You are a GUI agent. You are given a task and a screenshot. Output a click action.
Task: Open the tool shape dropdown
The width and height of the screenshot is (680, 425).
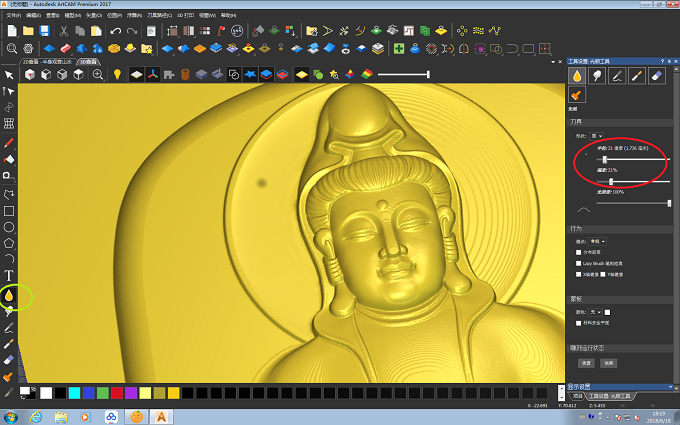pyautogui.click(x=597, y=136)
